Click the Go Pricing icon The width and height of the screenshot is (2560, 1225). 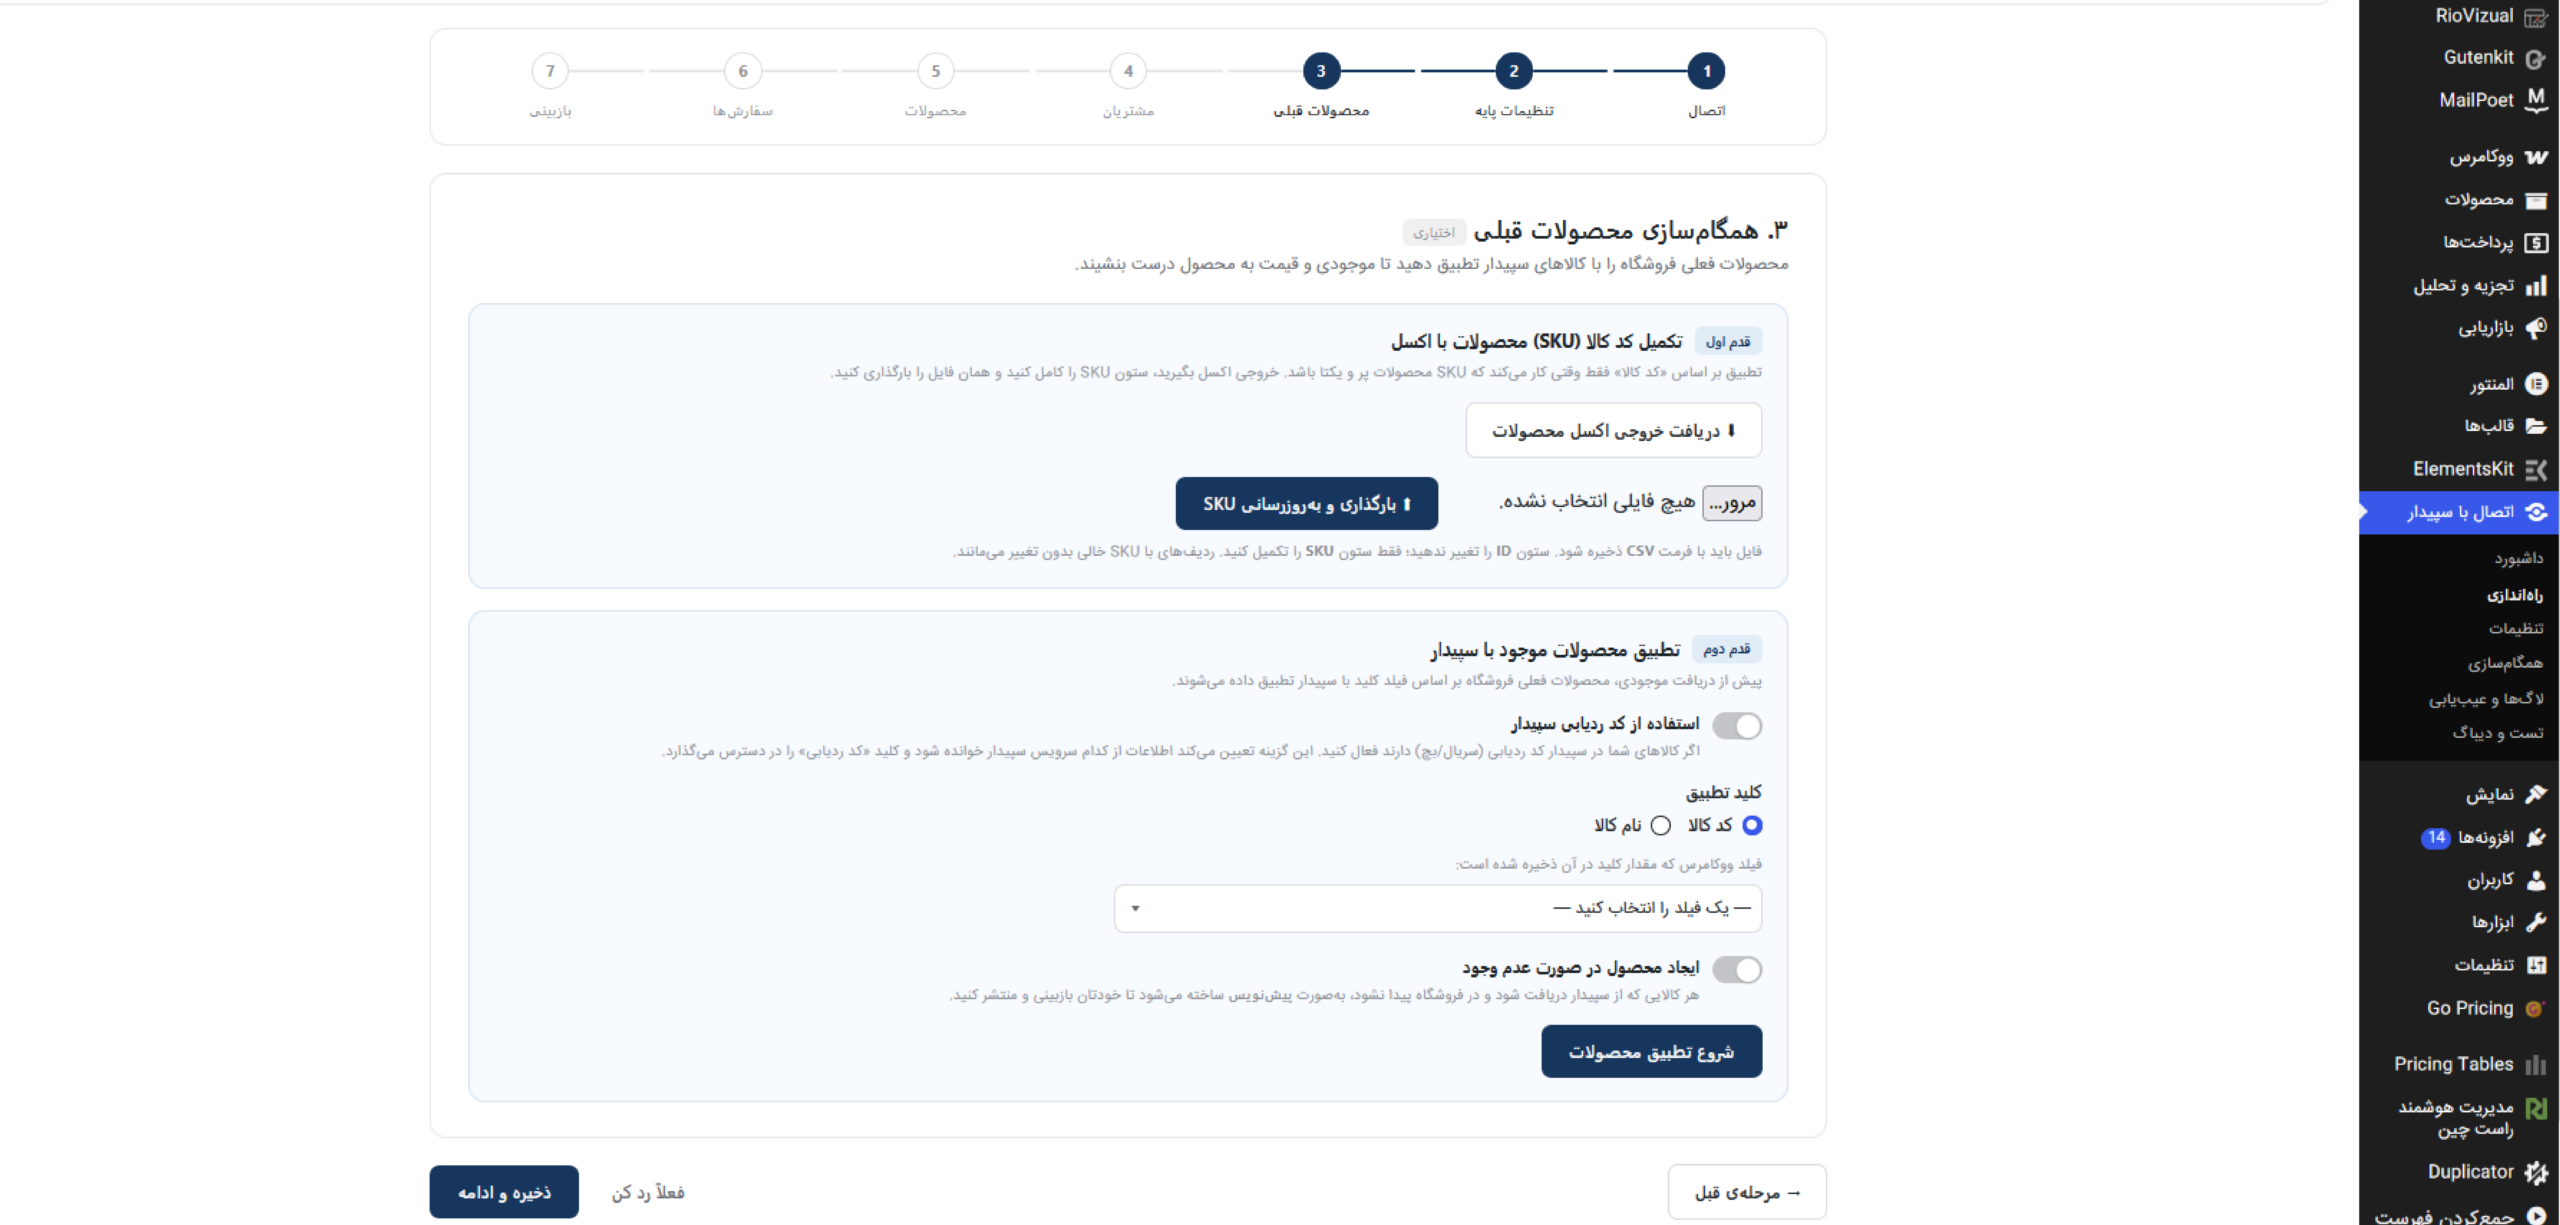click(x=2535, y=1009)
